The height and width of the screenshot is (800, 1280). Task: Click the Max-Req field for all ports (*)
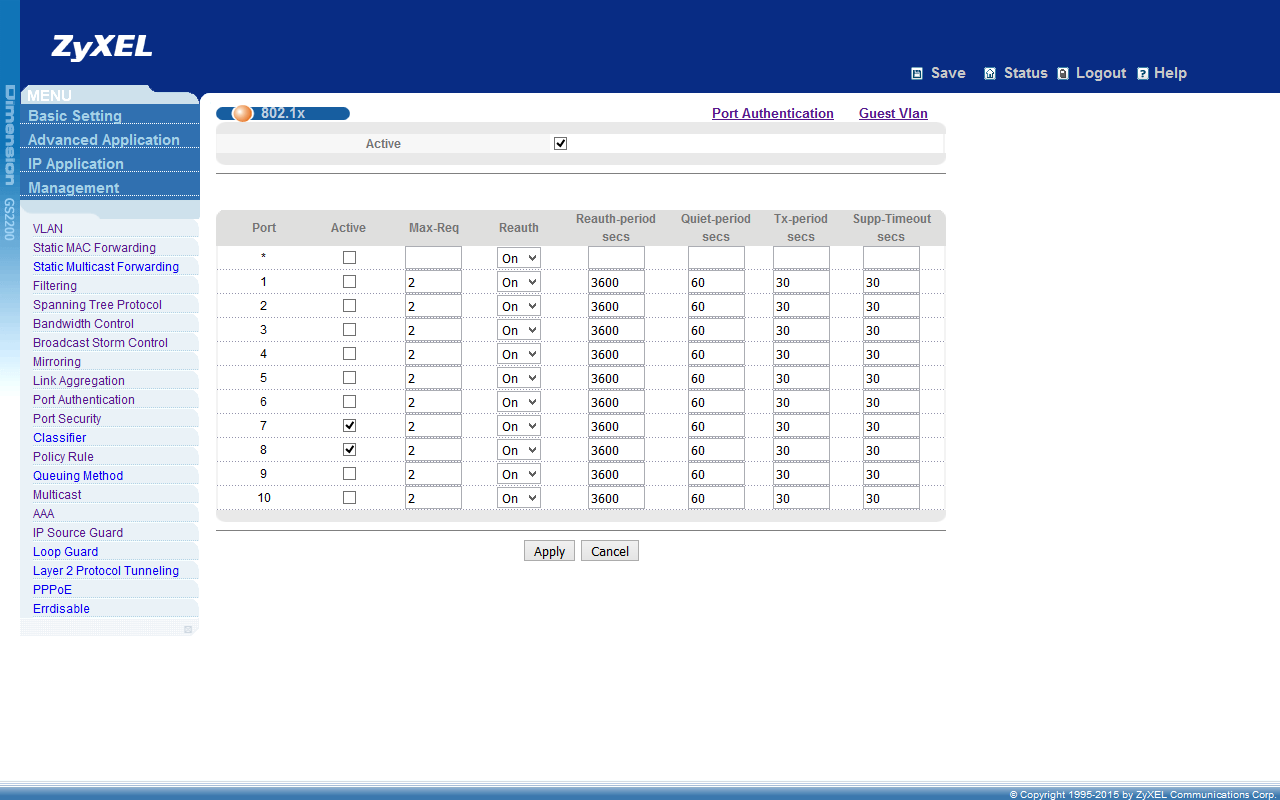433,258
